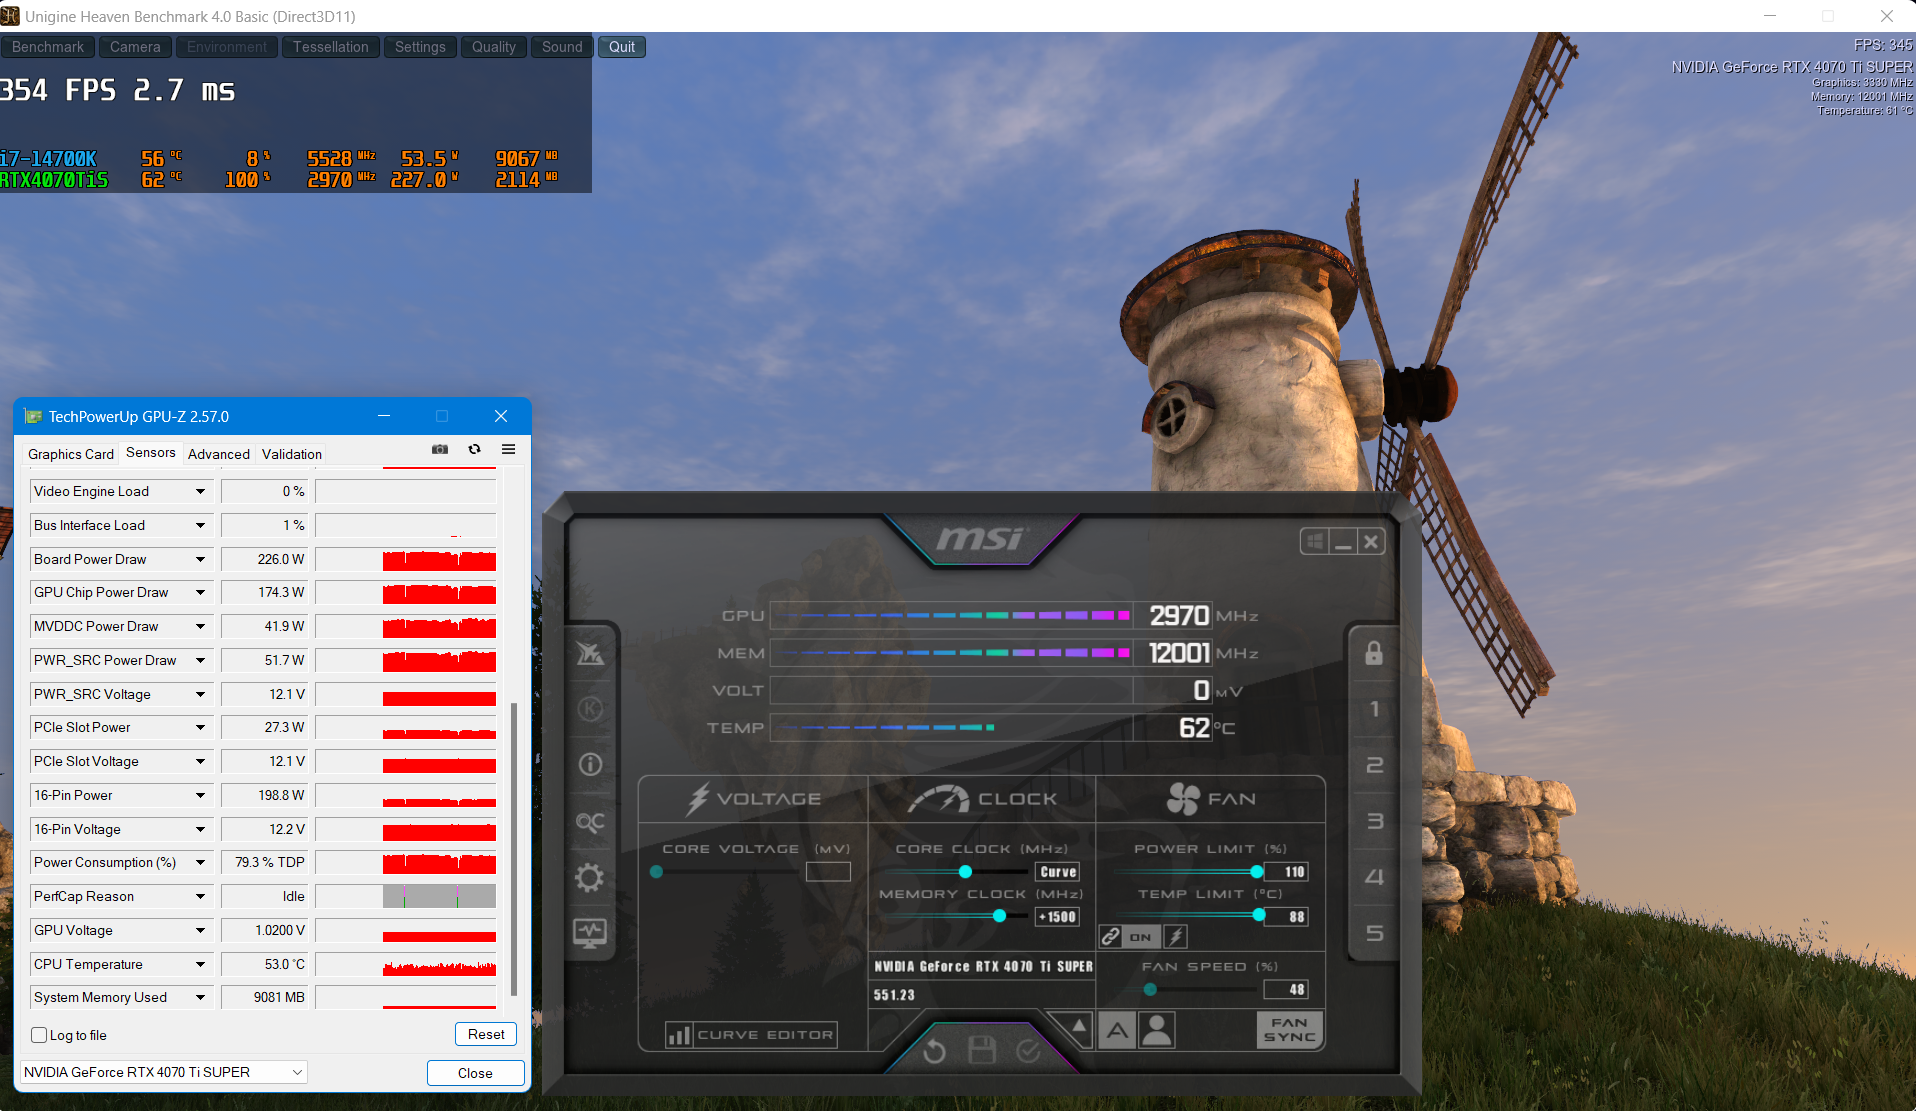Open the Camera menu in Heaven
Viewport: 1916px width, 1111px height.
(x=135, y=47)
